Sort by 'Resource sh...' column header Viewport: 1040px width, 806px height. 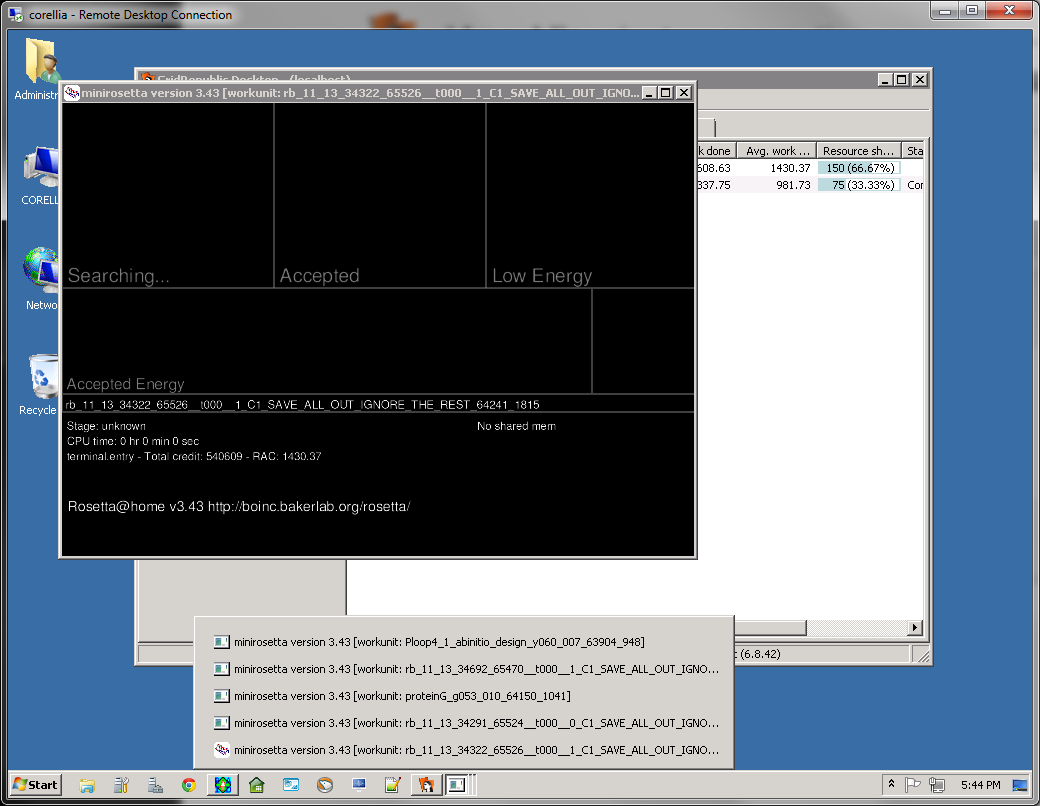[x=858, y=151]
